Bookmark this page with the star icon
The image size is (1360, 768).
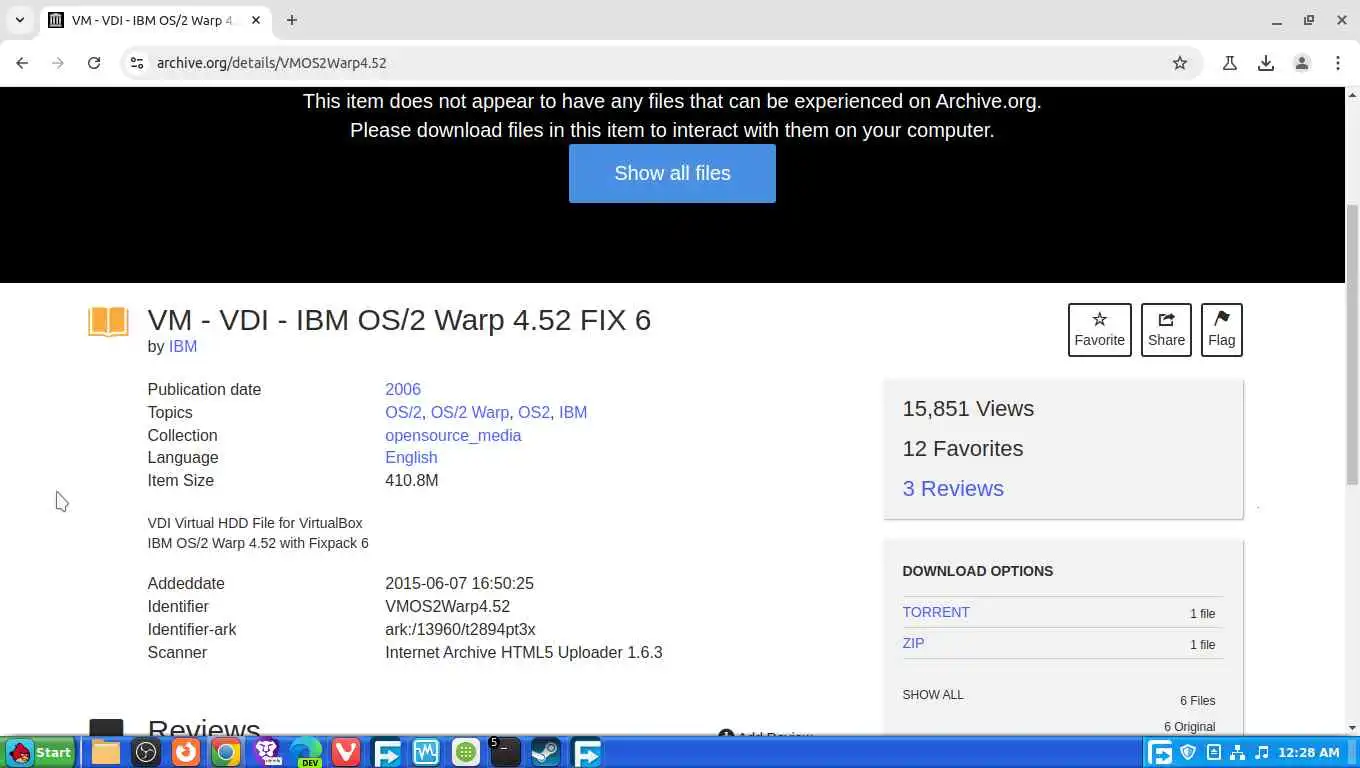click(x=1180, y=63)
